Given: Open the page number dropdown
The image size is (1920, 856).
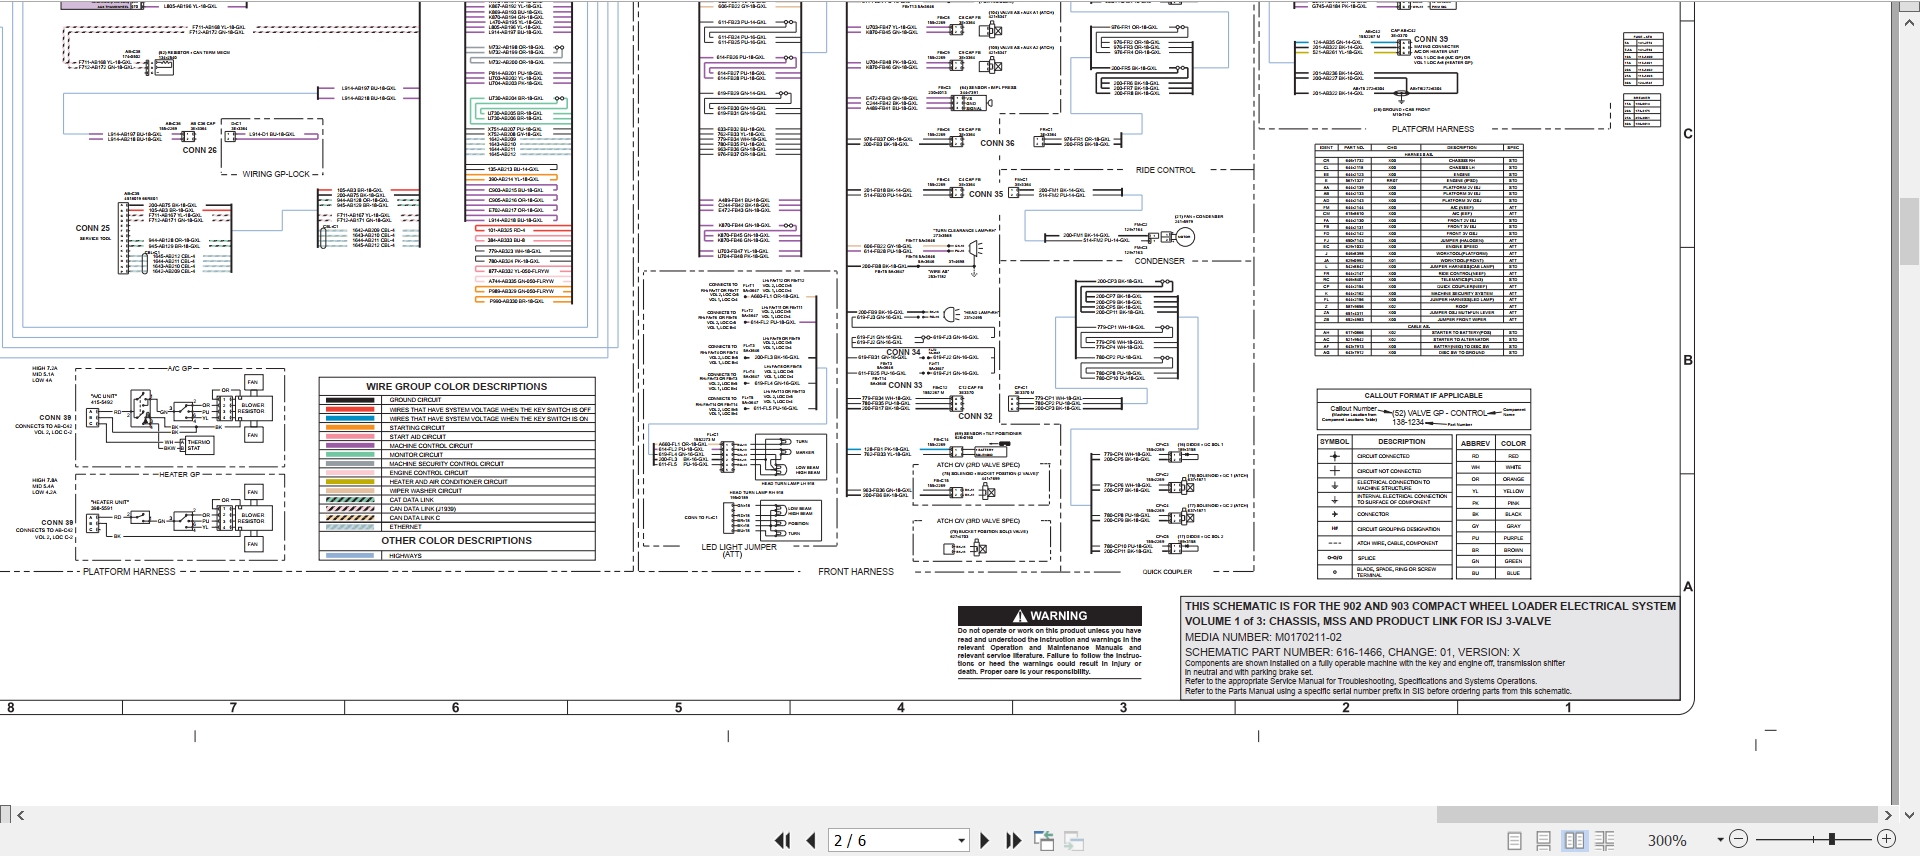Looking at the screenshot, I should point(962,840).
